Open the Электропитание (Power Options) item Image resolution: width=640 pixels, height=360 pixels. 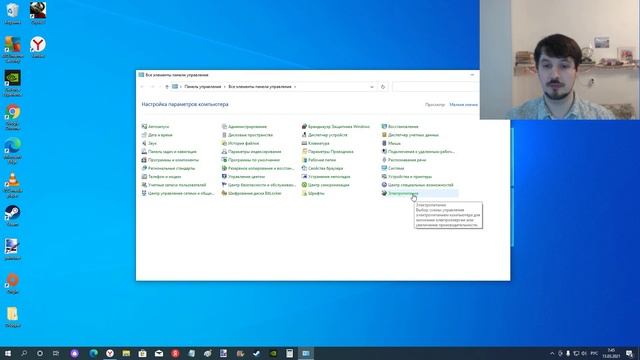point(403,193)
